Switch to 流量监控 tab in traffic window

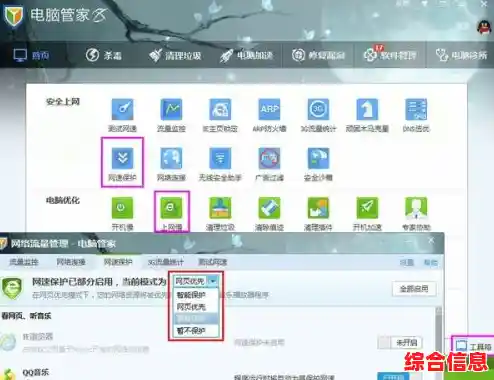[24, 262]
